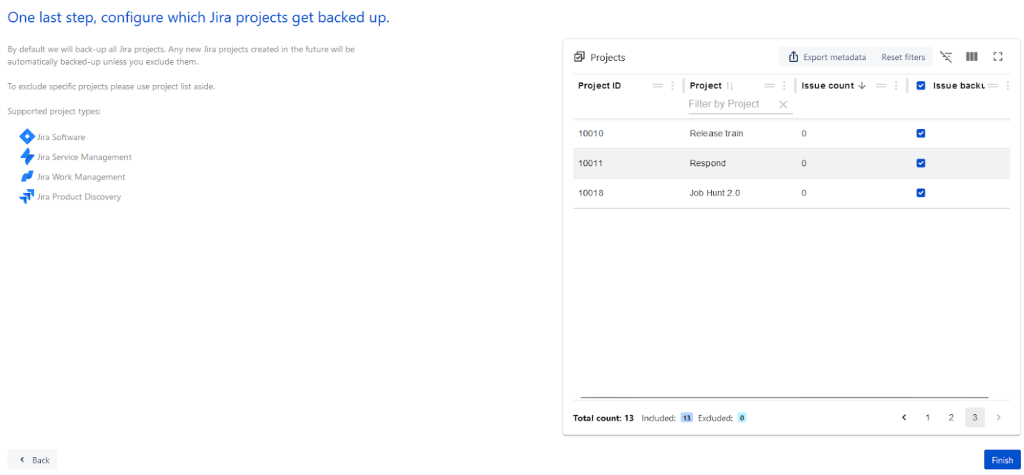Open Project column actions menu
Screen dimensions: 1024x475
(x=784, y=86)
